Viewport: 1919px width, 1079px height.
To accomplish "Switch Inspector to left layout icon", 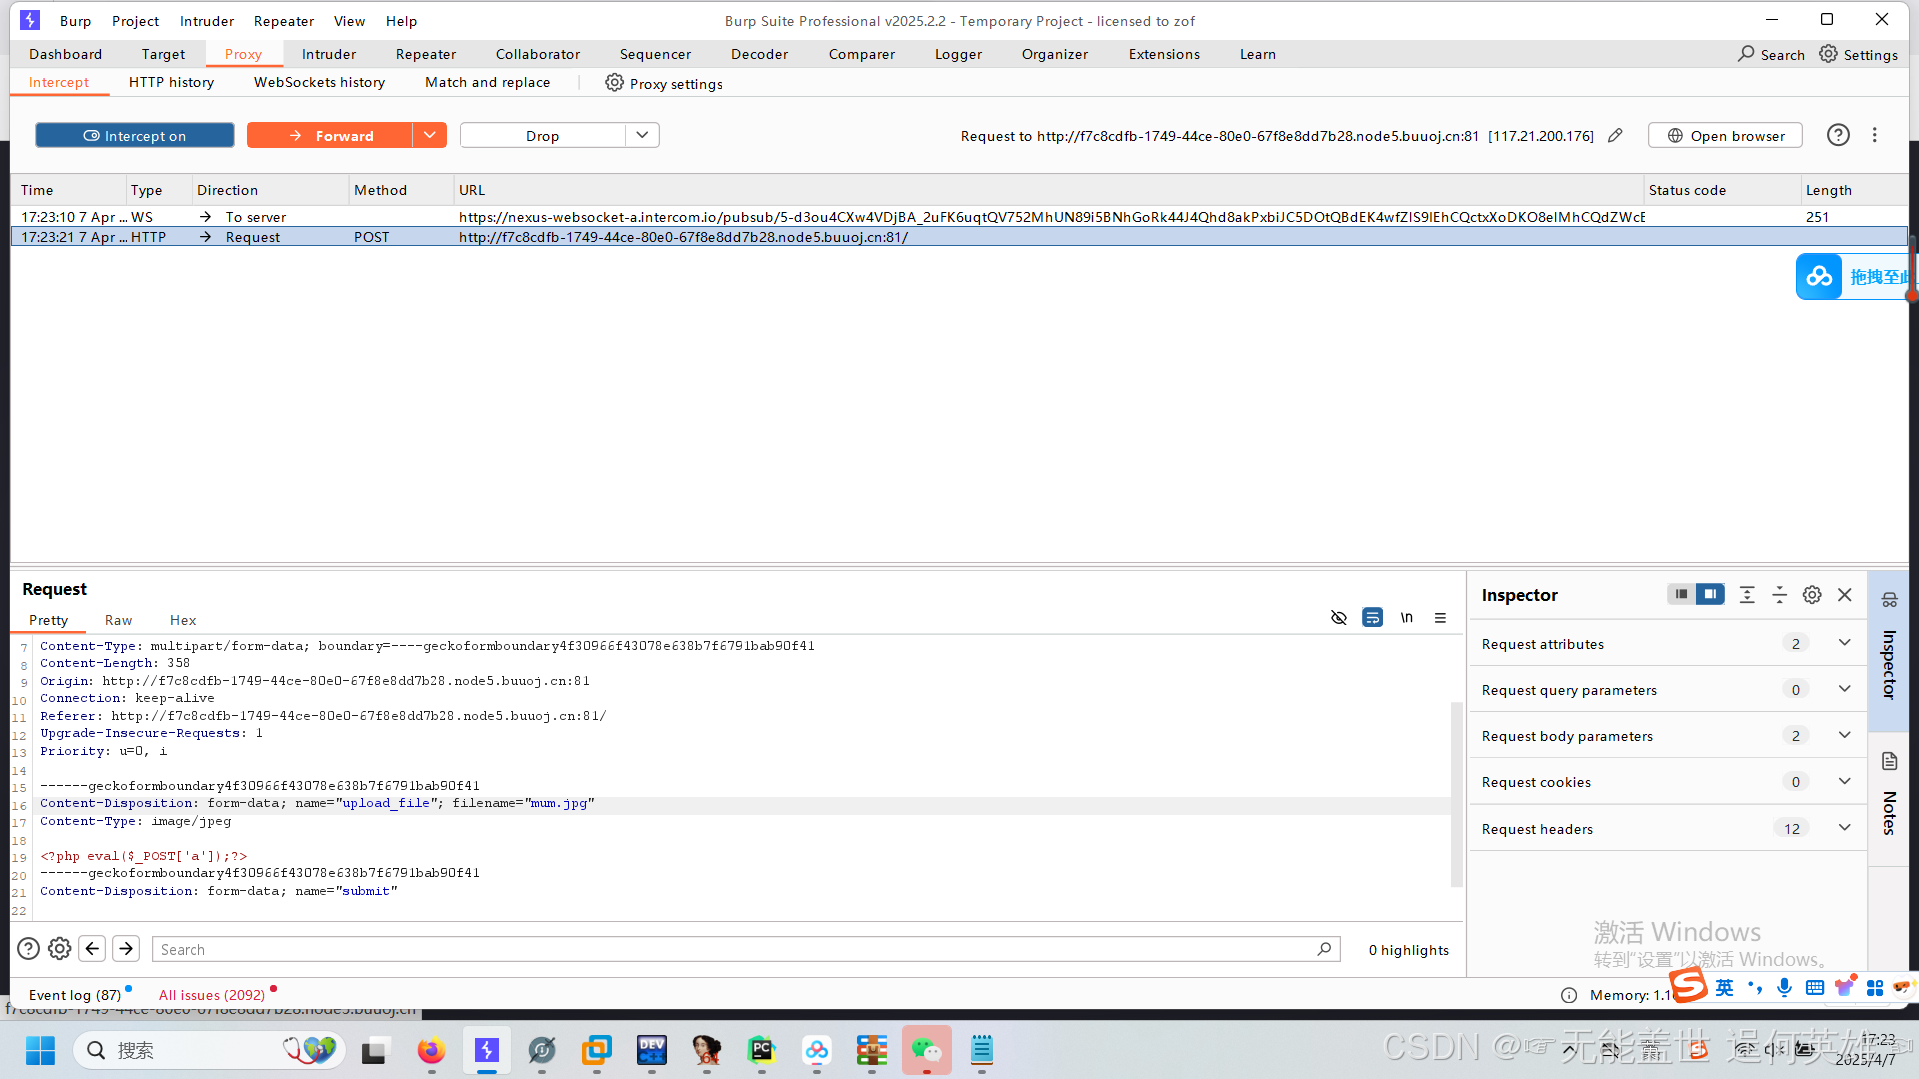I will click(1682, 594).
